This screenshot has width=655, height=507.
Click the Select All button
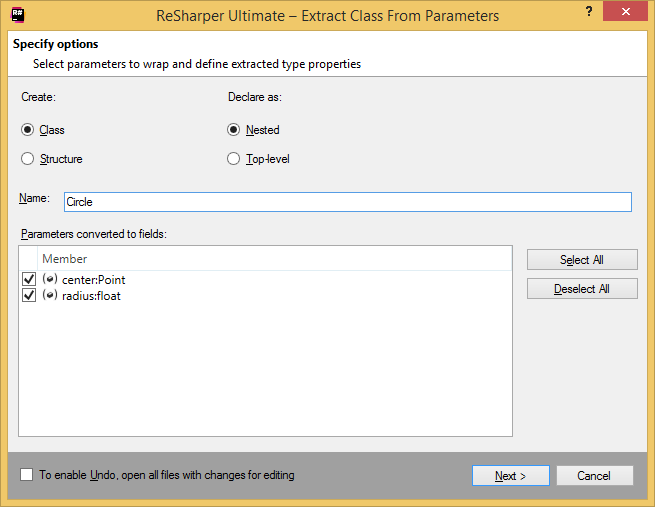point(582,260)
